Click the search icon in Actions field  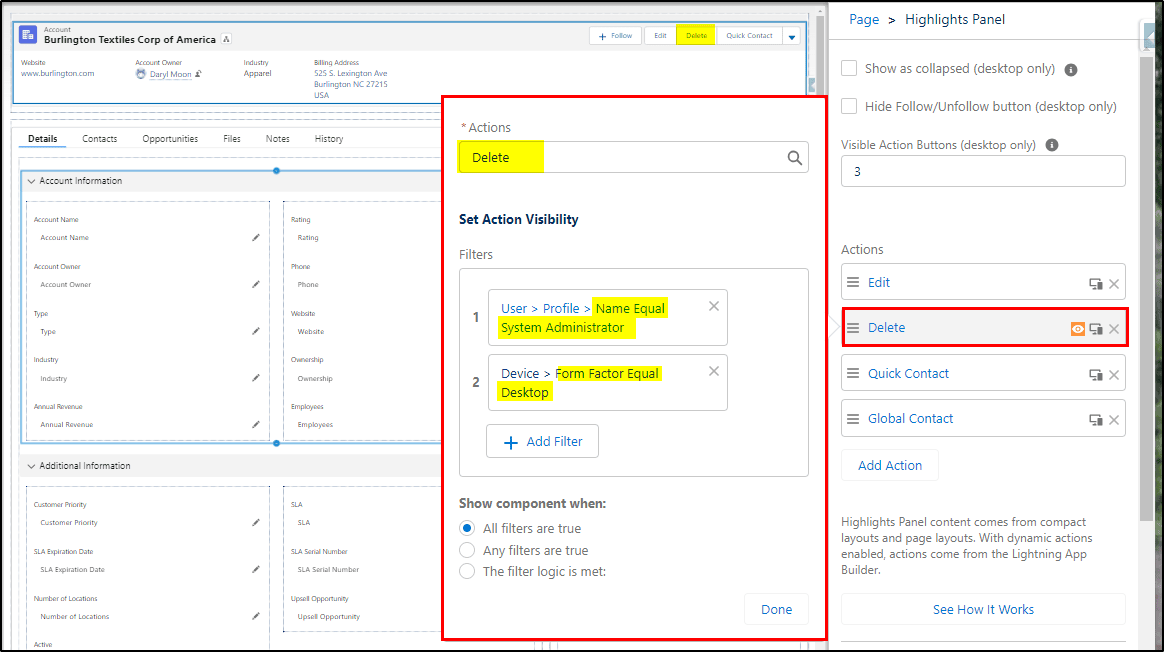[794, 157]
